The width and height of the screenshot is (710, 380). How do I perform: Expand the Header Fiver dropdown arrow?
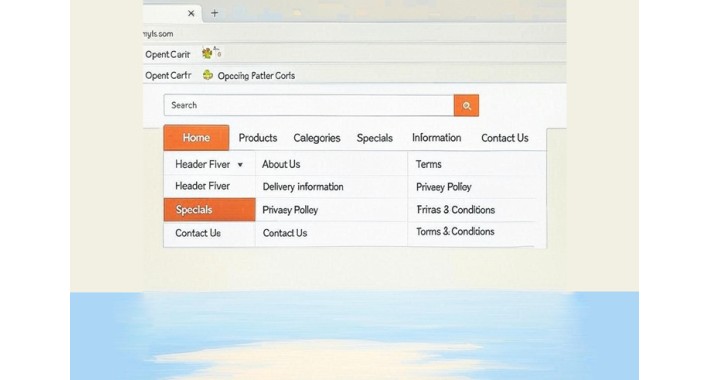(x=240, y=165)
